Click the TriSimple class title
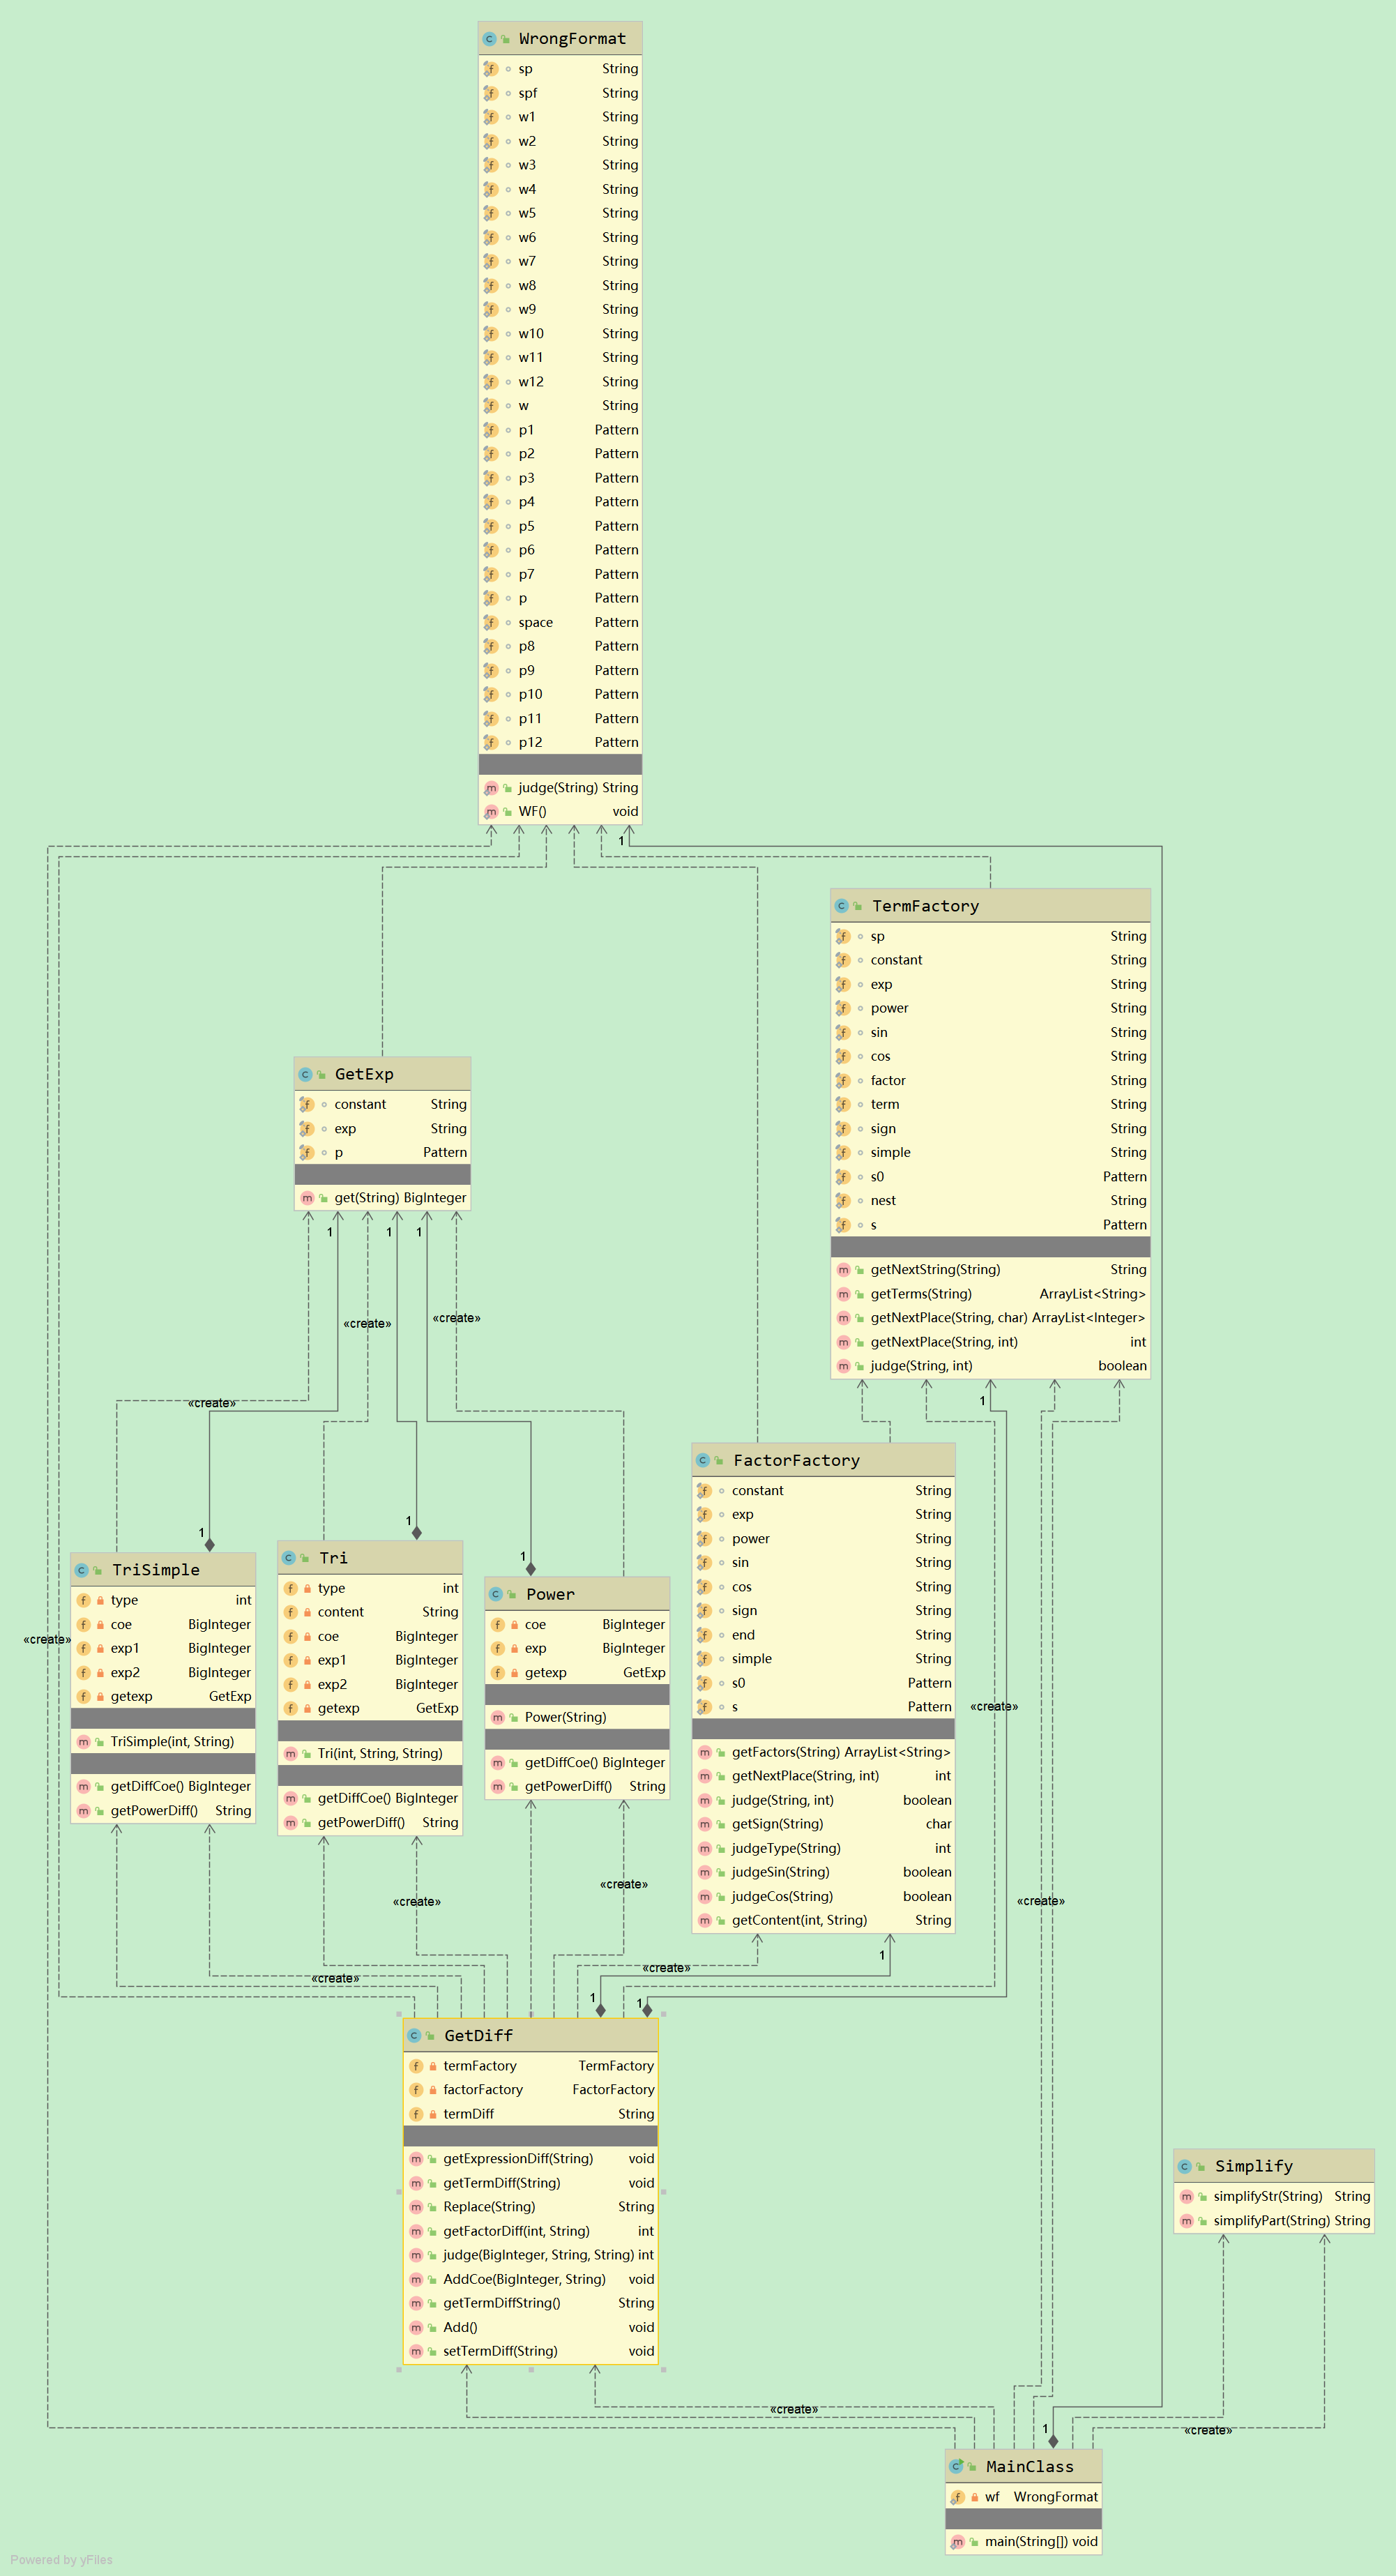Viewport: 1396px width, 2576px height. pos(156,1570)
